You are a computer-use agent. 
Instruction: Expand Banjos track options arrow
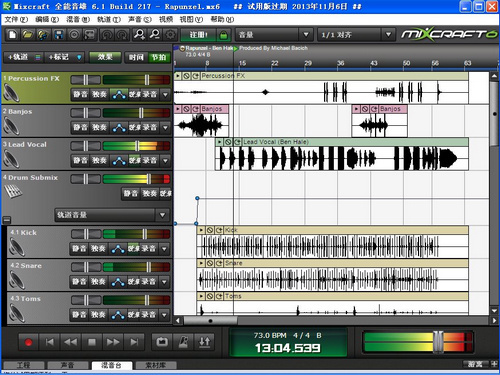[165, 128]
